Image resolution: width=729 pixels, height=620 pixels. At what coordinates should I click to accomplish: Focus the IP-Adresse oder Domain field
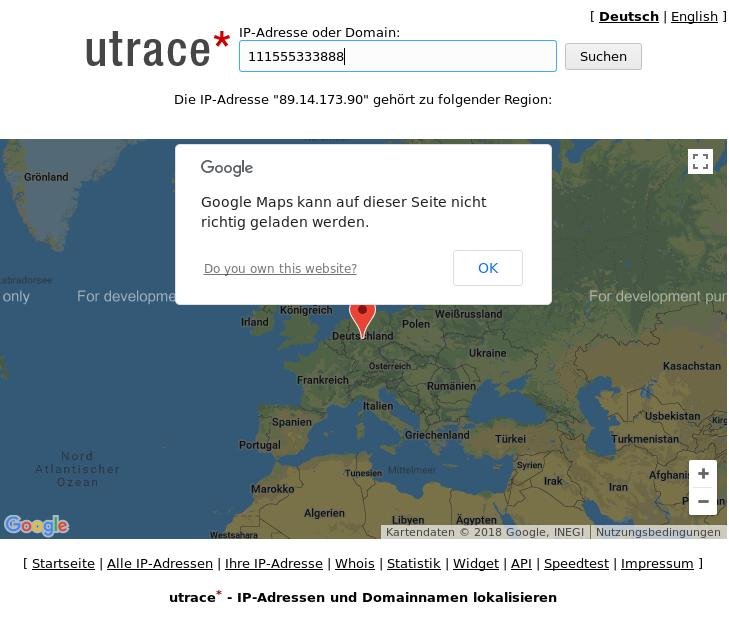point(398,56)
